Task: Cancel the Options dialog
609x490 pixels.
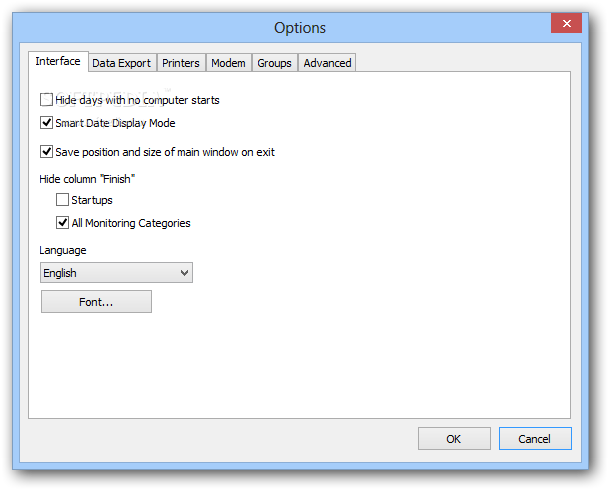Action: tap(535, 439)
